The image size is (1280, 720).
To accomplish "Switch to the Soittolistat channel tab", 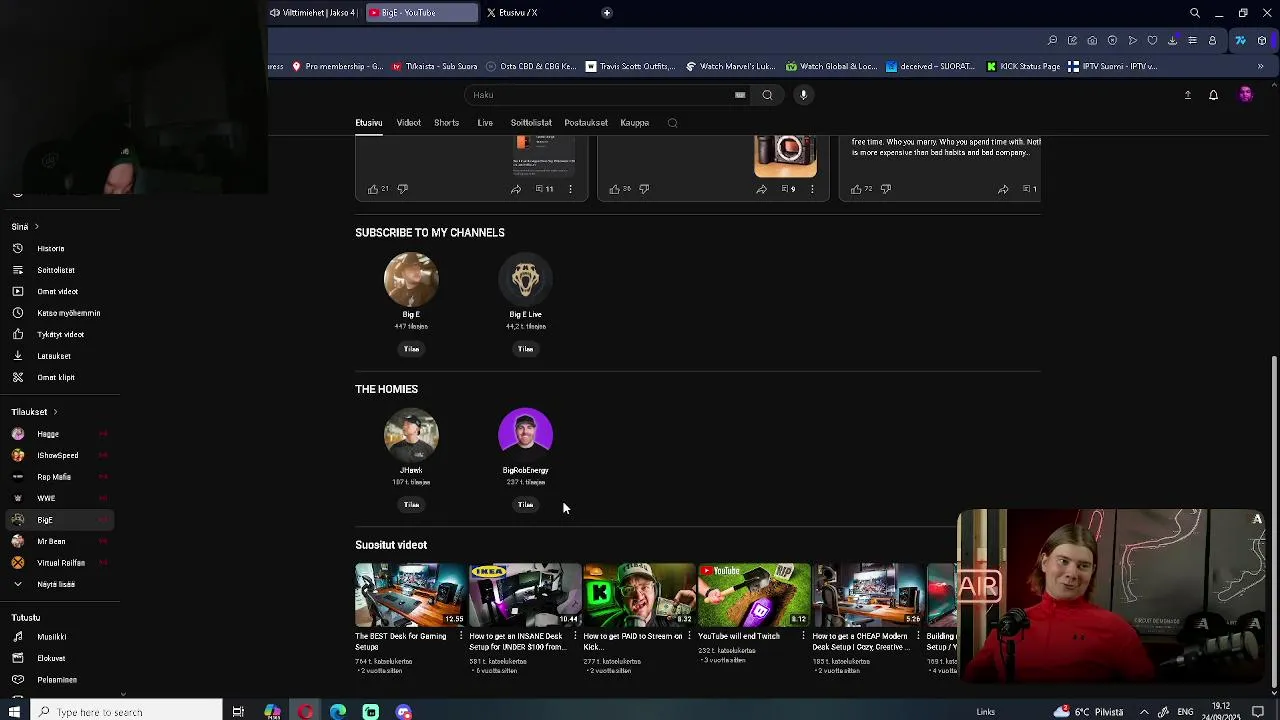I will [531, 123].
